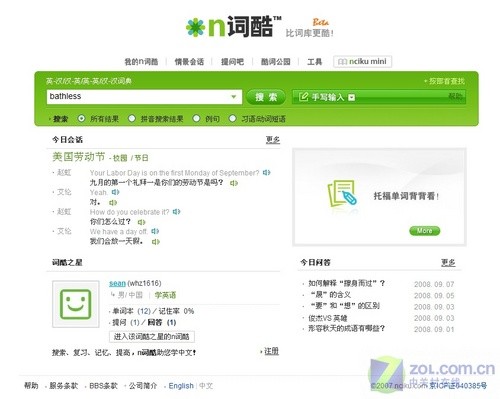500x399 pixels.
Task: Open 酷词公园 menu item
Action: tap(275, 62)
